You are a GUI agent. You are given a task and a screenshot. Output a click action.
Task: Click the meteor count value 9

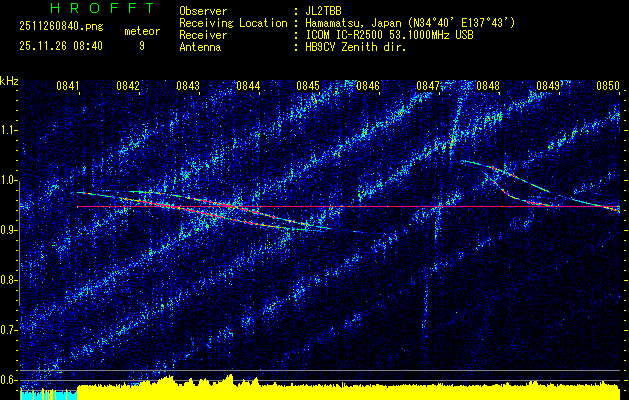141,45
